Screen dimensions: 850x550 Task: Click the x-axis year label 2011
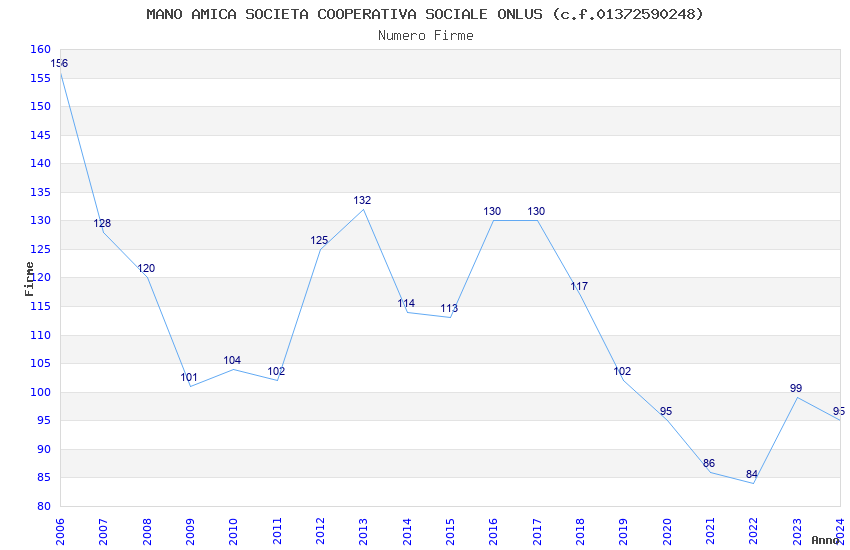click(276, 531)
